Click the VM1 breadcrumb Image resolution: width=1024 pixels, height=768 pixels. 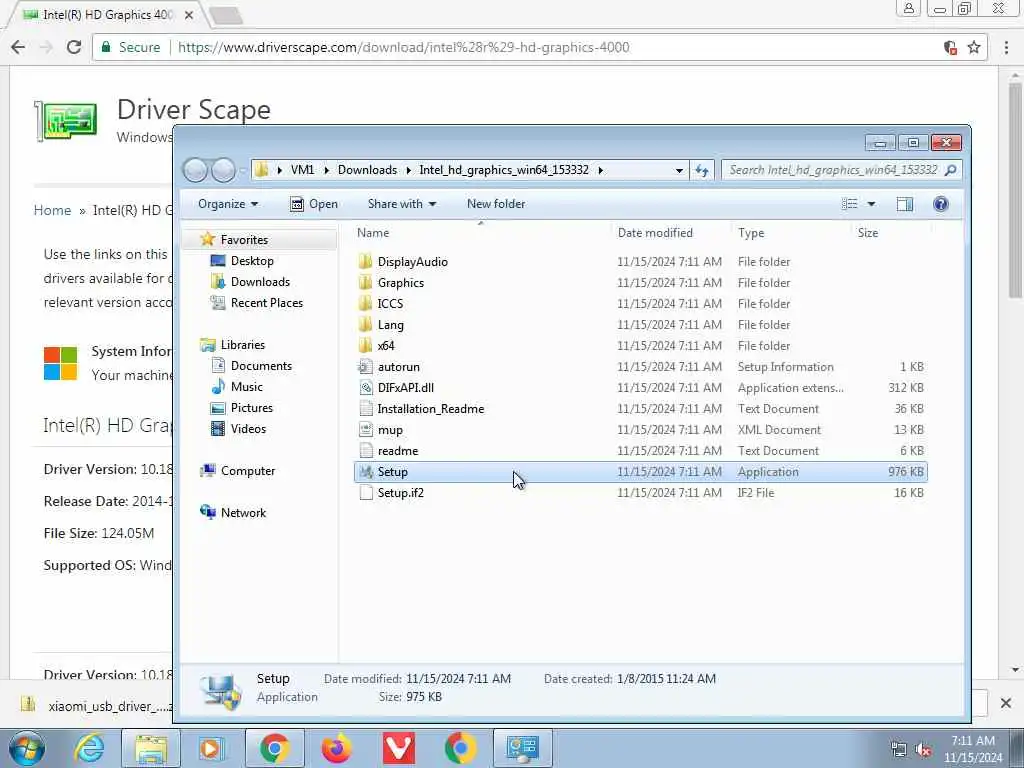(x=302, y=170)
